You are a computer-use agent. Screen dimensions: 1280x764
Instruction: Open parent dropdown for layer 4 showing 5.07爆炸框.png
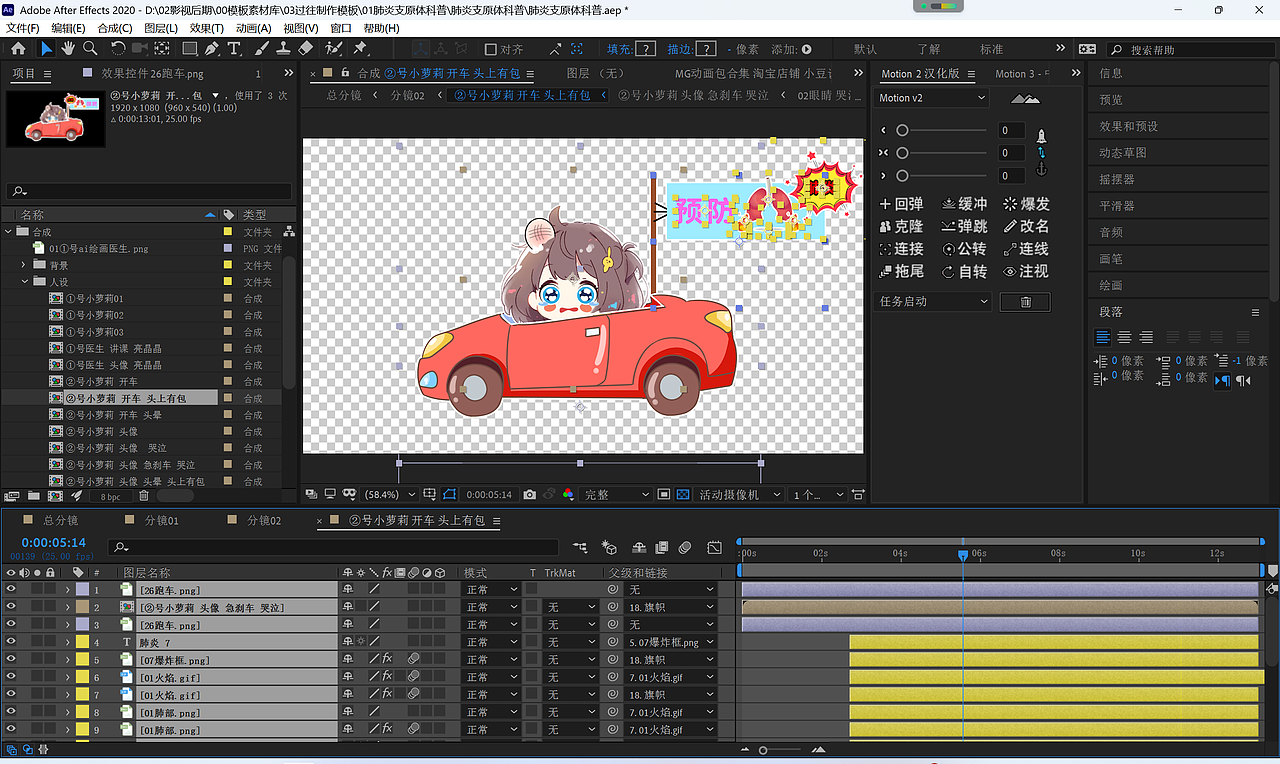click(671, 642)
